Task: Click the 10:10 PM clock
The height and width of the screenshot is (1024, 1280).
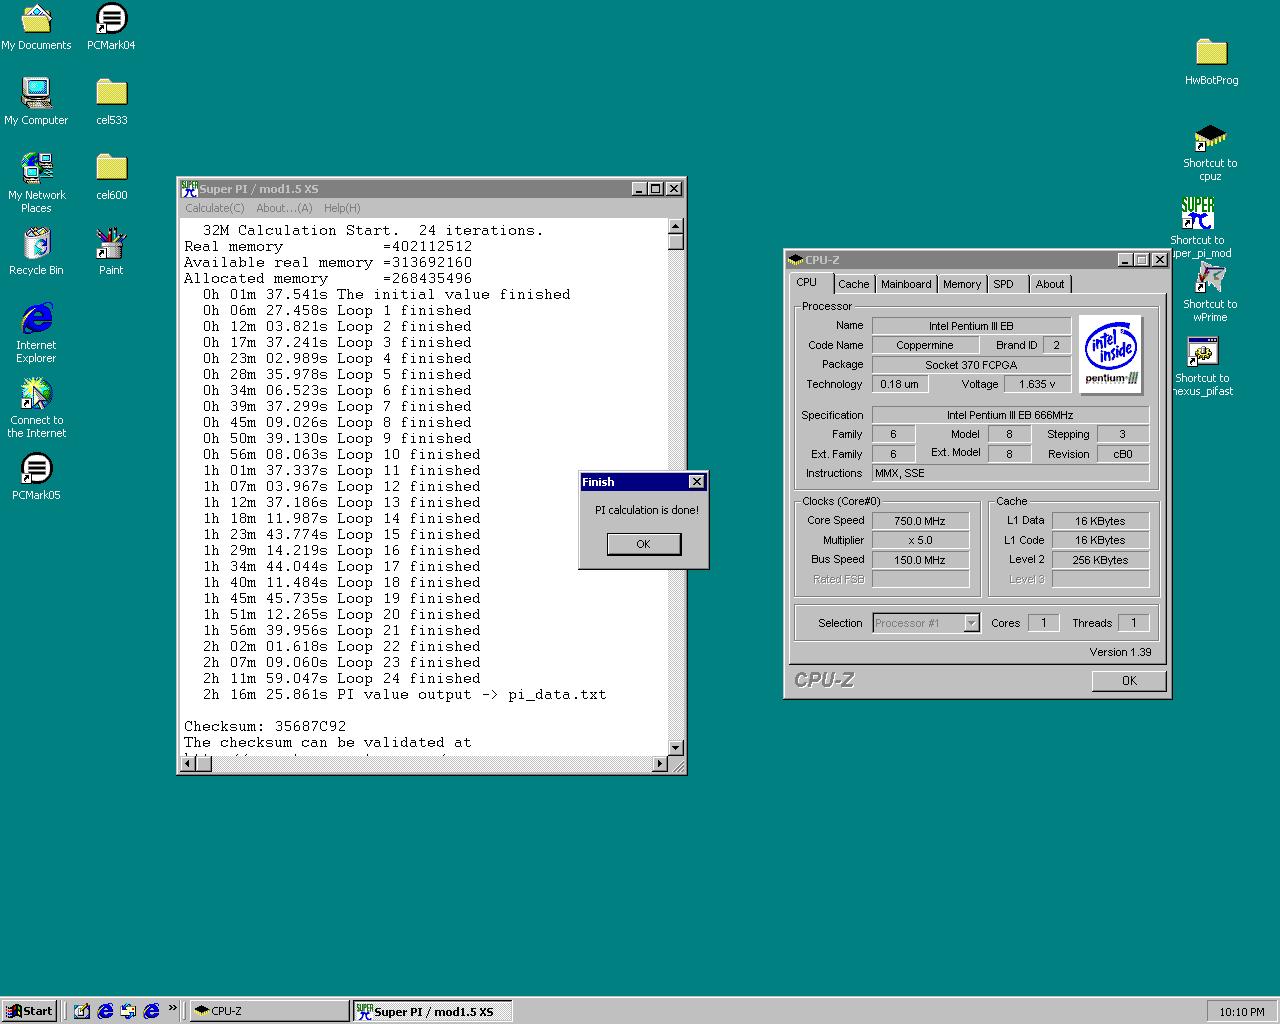Action: [1242, 1012]
